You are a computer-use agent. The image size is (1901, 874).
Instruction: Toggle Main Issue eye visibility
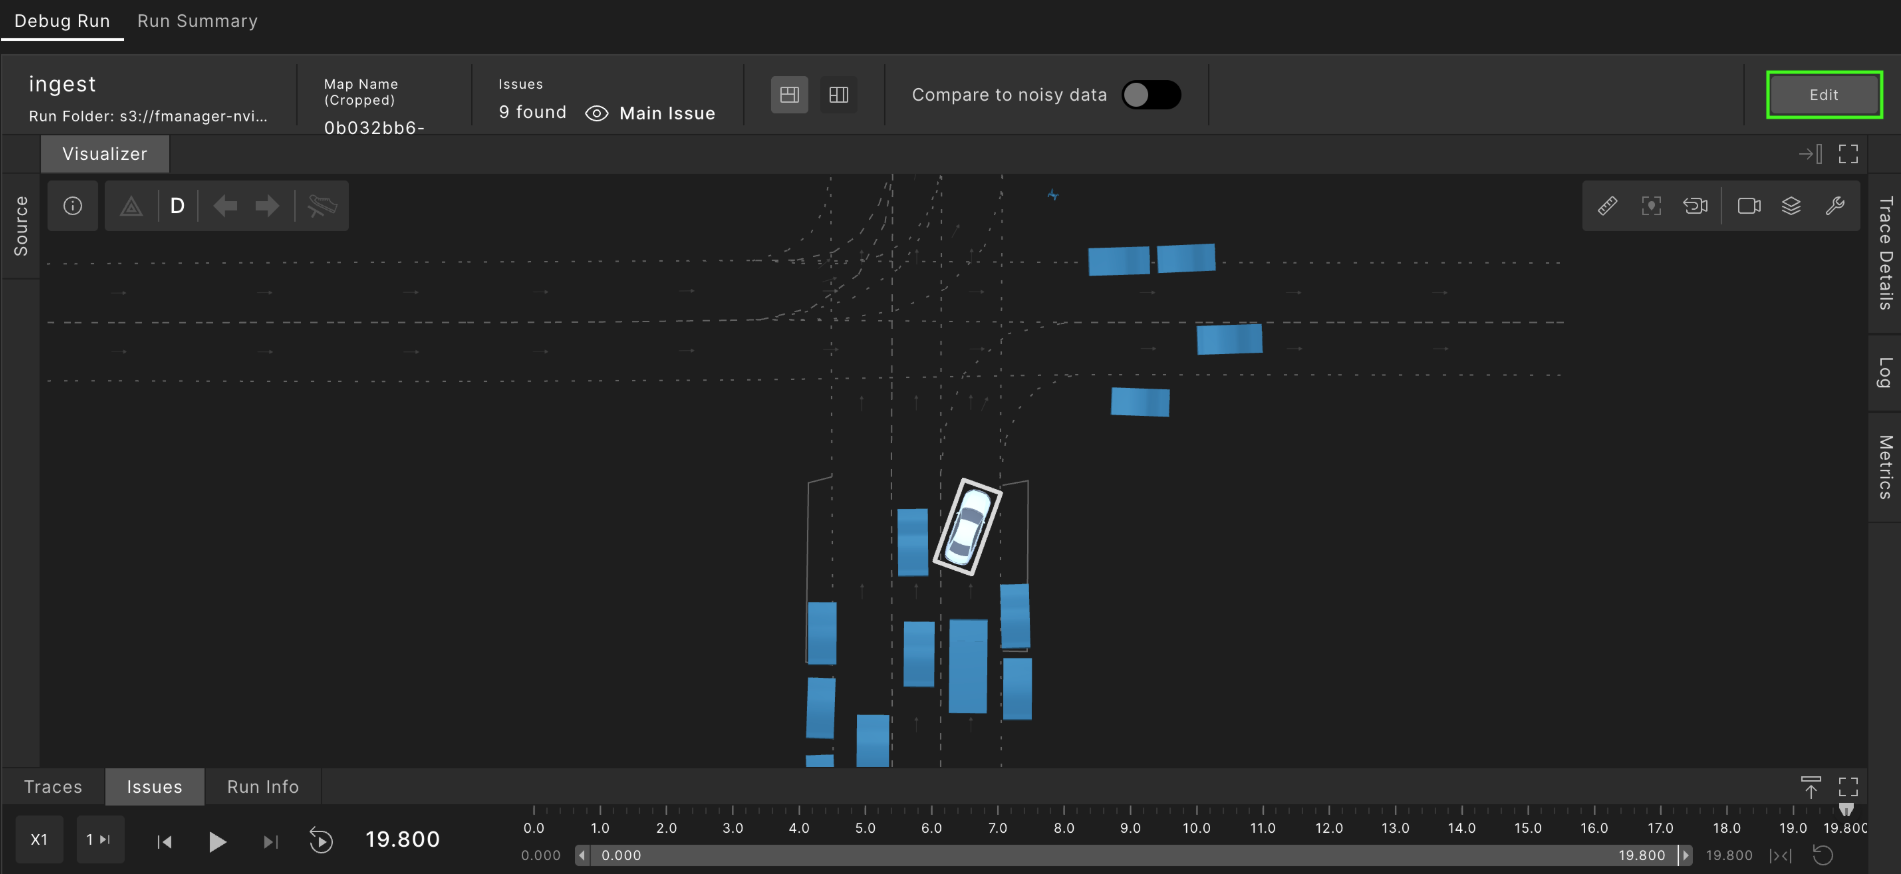[596, 114]
